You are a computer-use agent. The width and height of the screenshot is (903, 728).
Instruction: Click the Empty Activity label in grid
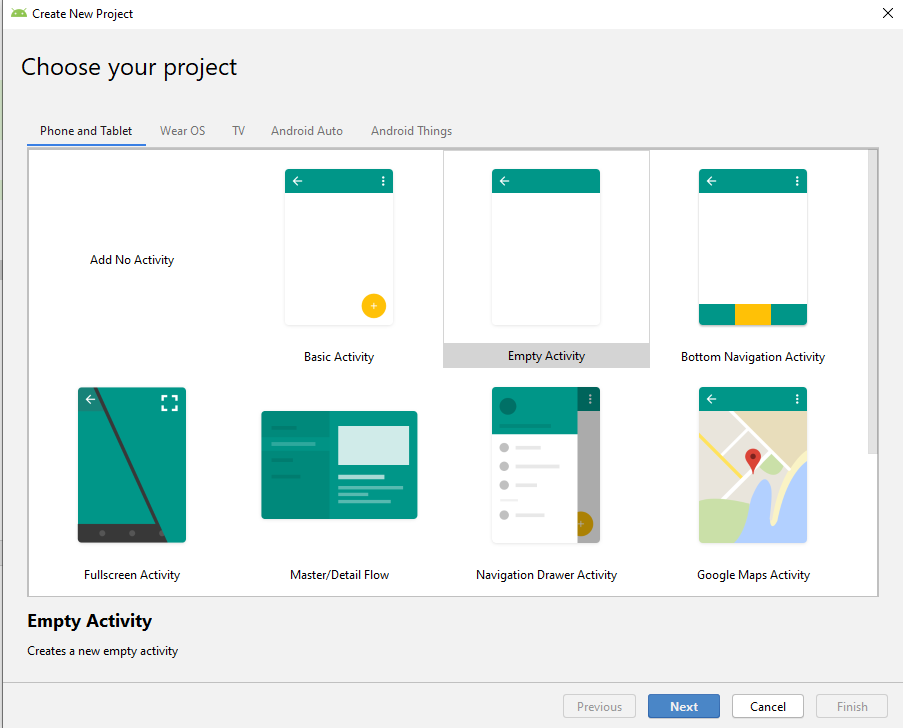pos(546,356)
